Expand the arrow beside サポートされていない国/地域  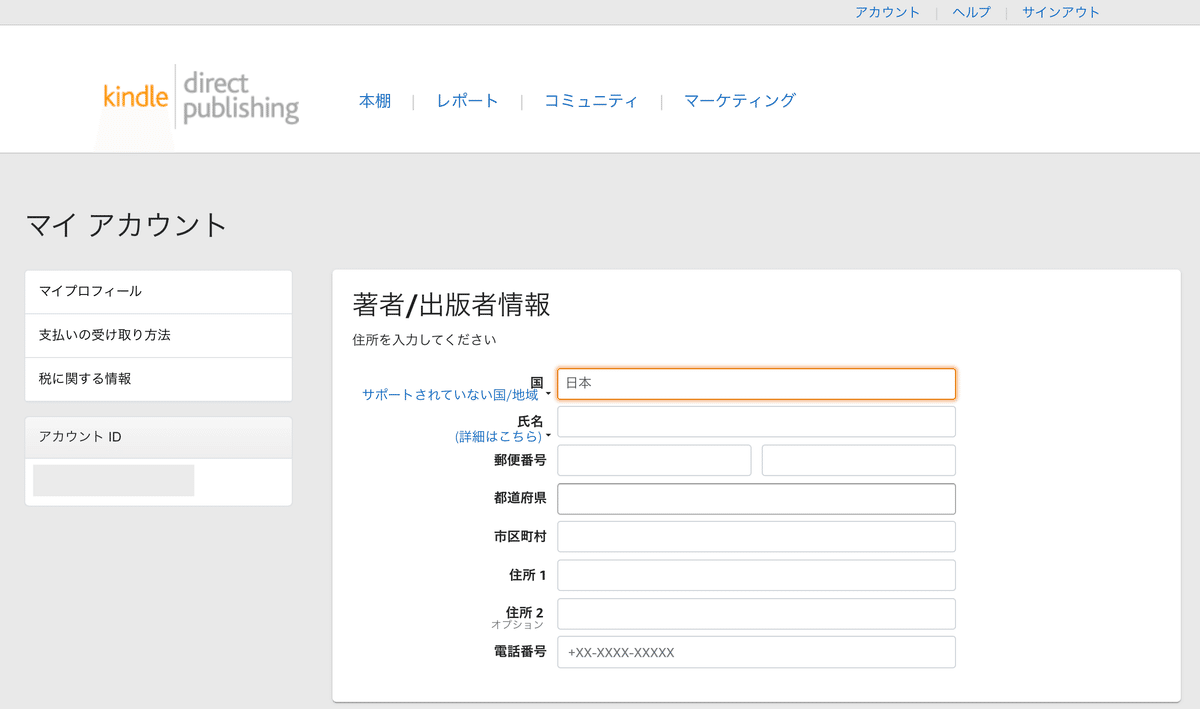click(548, 396)
